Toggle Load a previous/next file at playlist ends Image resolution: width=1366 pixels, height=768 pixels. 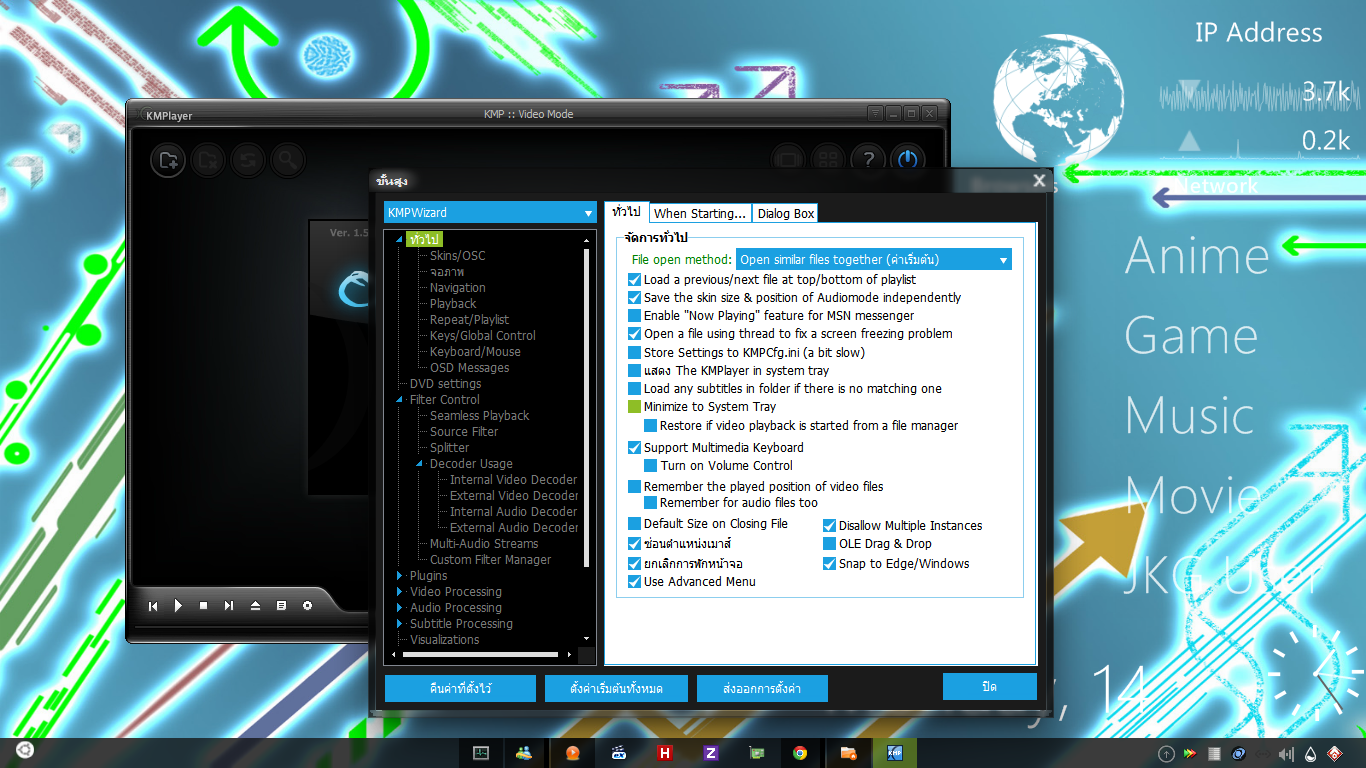pyautogui.click(x=635, y=280)
